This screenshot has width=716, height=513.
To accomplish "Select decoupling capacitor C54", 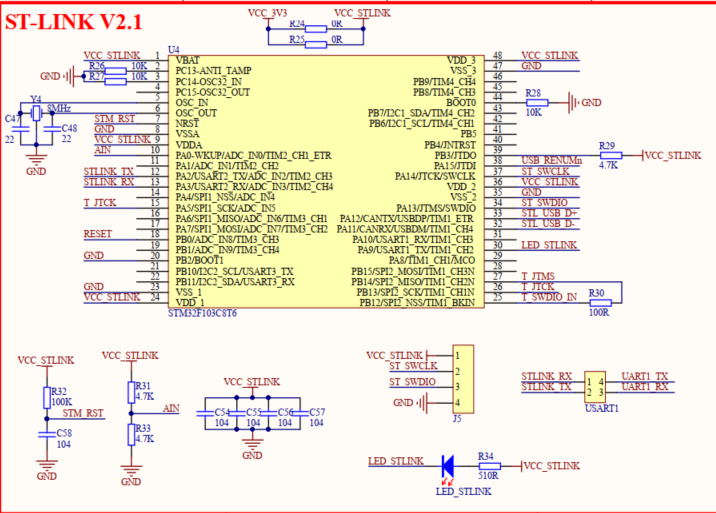I will pyautogui.click(x=205, y=413).
